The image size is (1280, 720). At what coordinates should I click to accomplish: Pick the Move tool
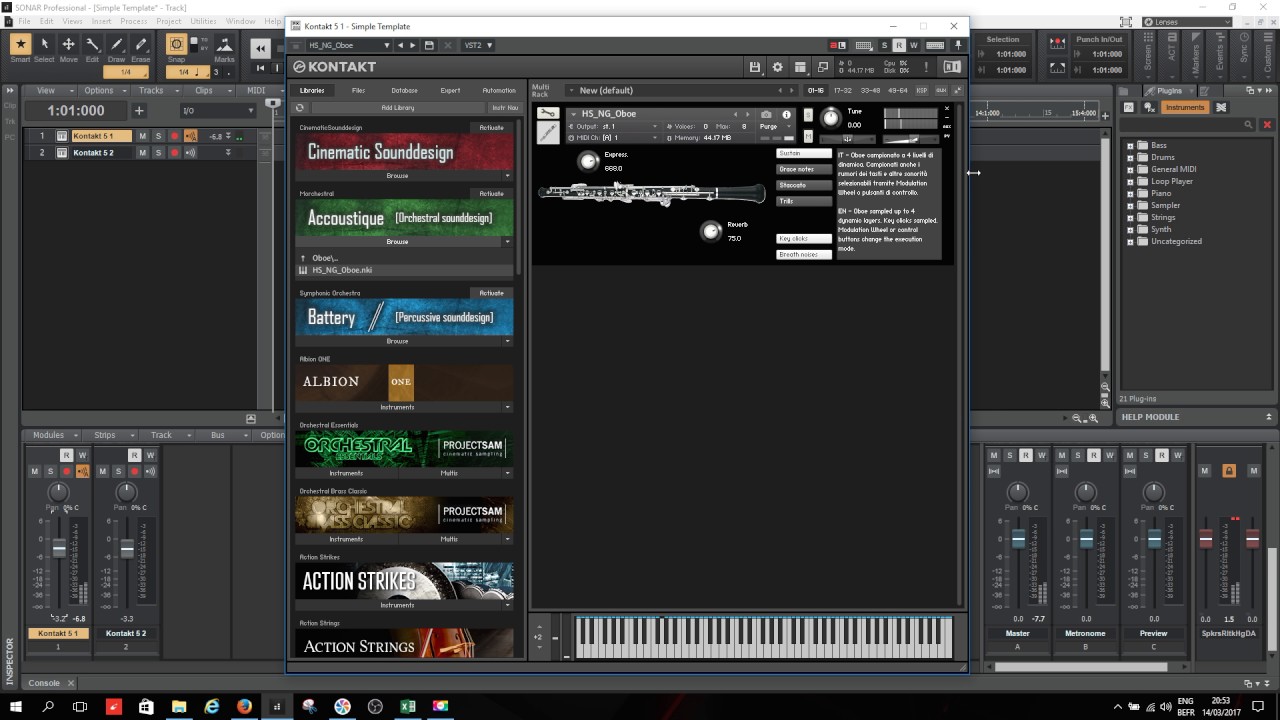(x=68, y=44)
